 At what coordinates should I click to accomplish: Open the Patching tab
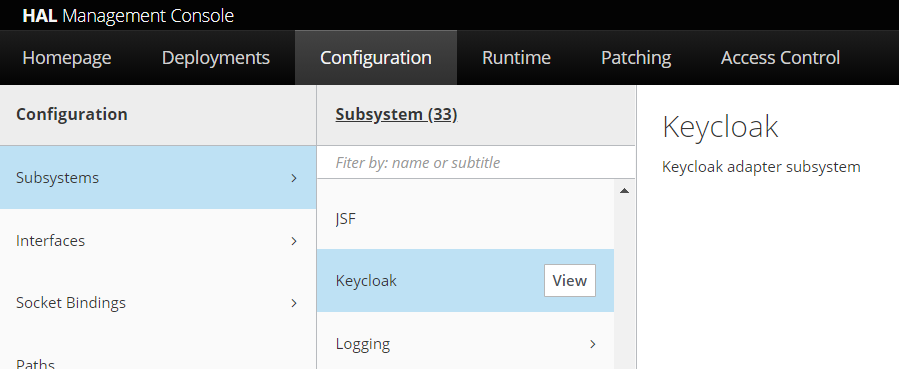click(x=636, y=58)
